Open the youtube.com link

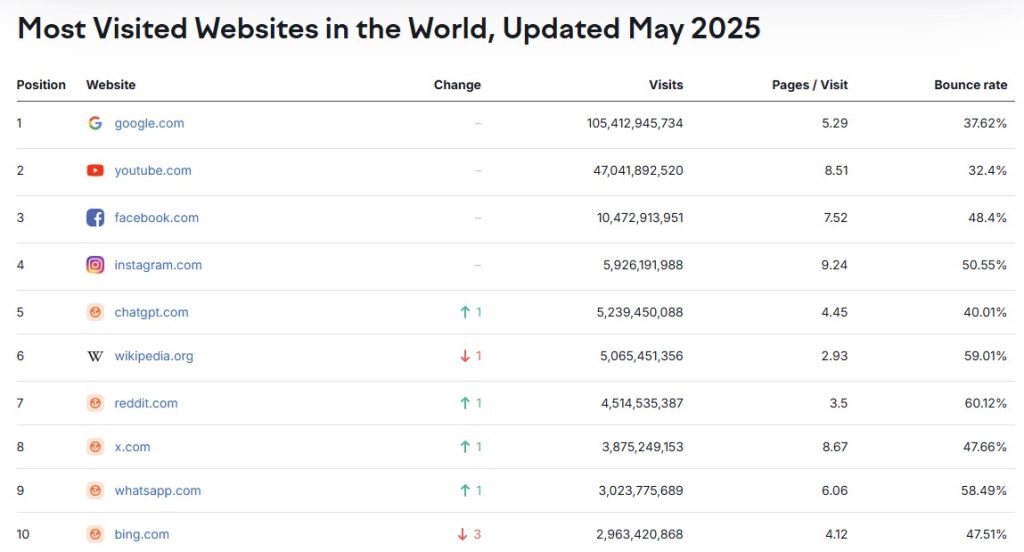click(x=153, y=170)
